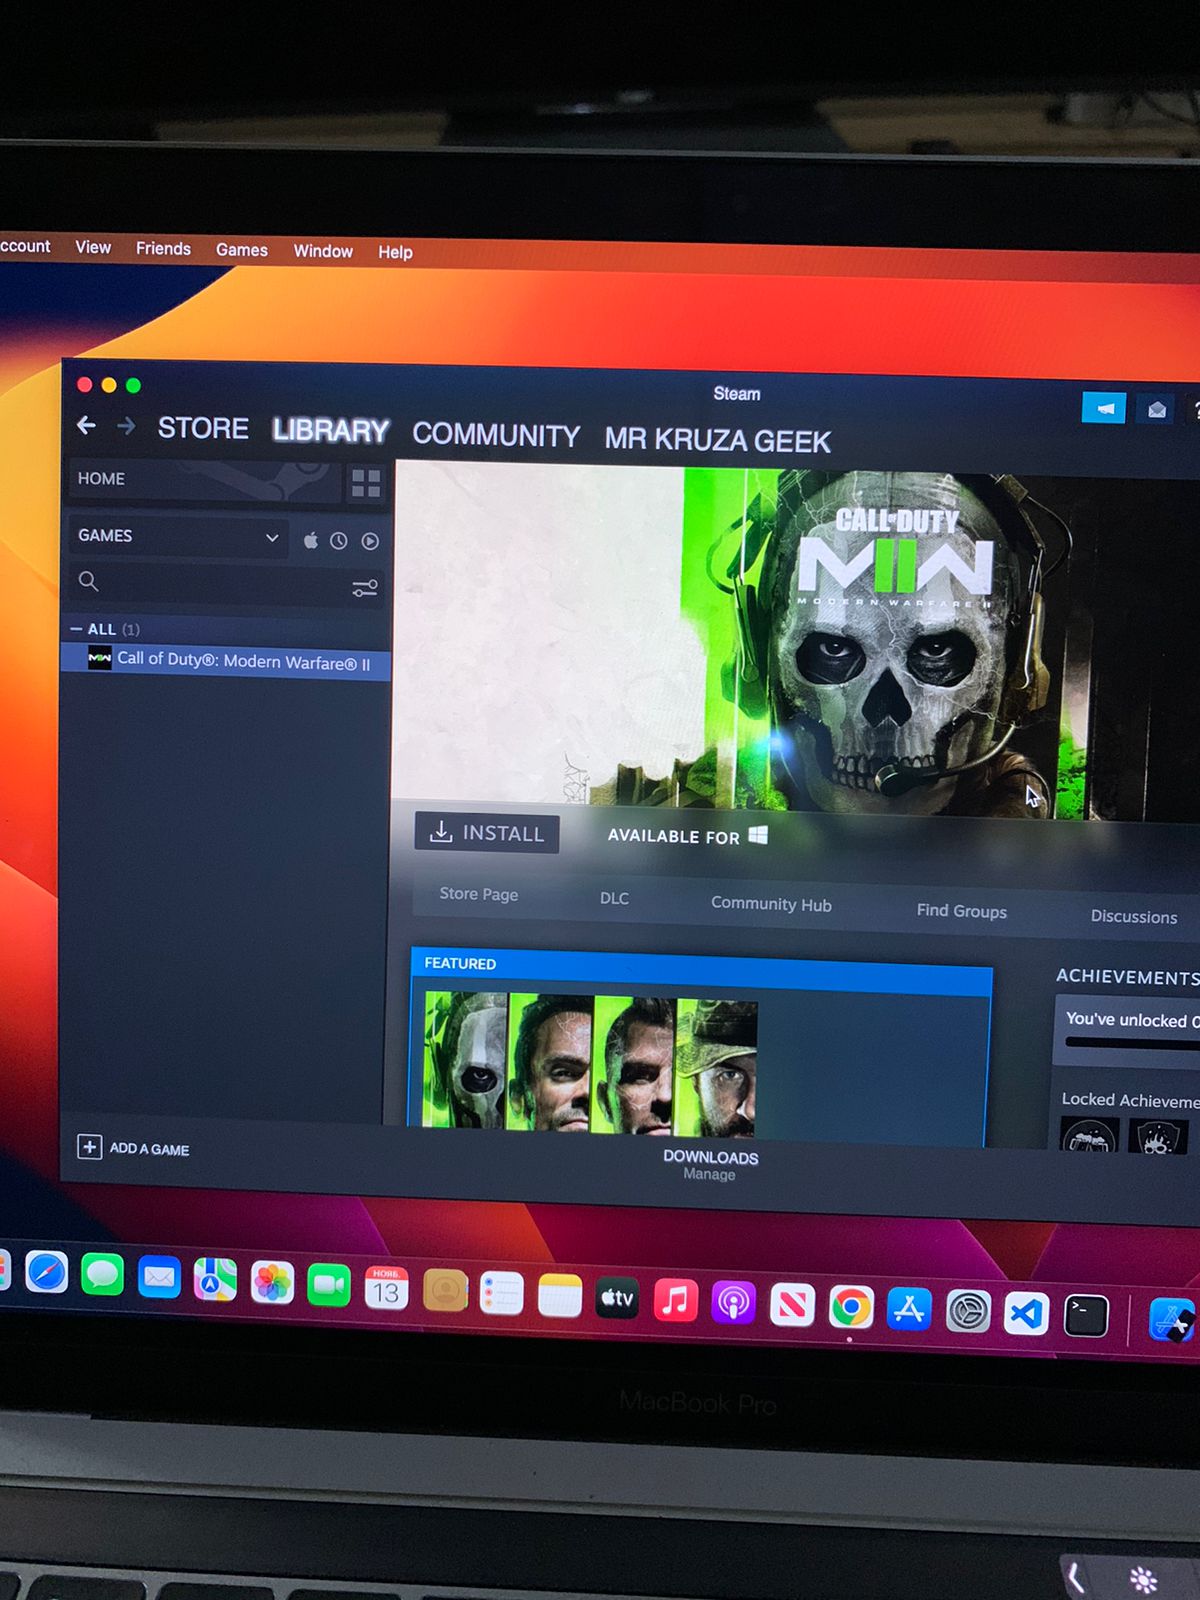Open the STORE tab
Screen dimensions: 1200x1600
tap(203, 428)
